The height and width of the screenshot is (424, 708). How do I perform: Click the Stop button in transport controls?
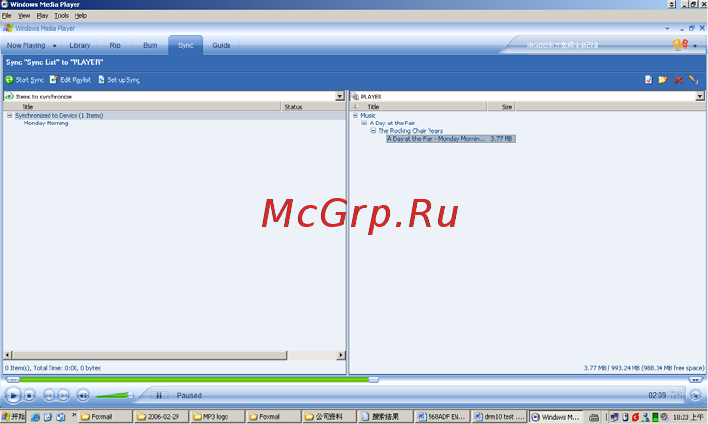coord(29,396)
